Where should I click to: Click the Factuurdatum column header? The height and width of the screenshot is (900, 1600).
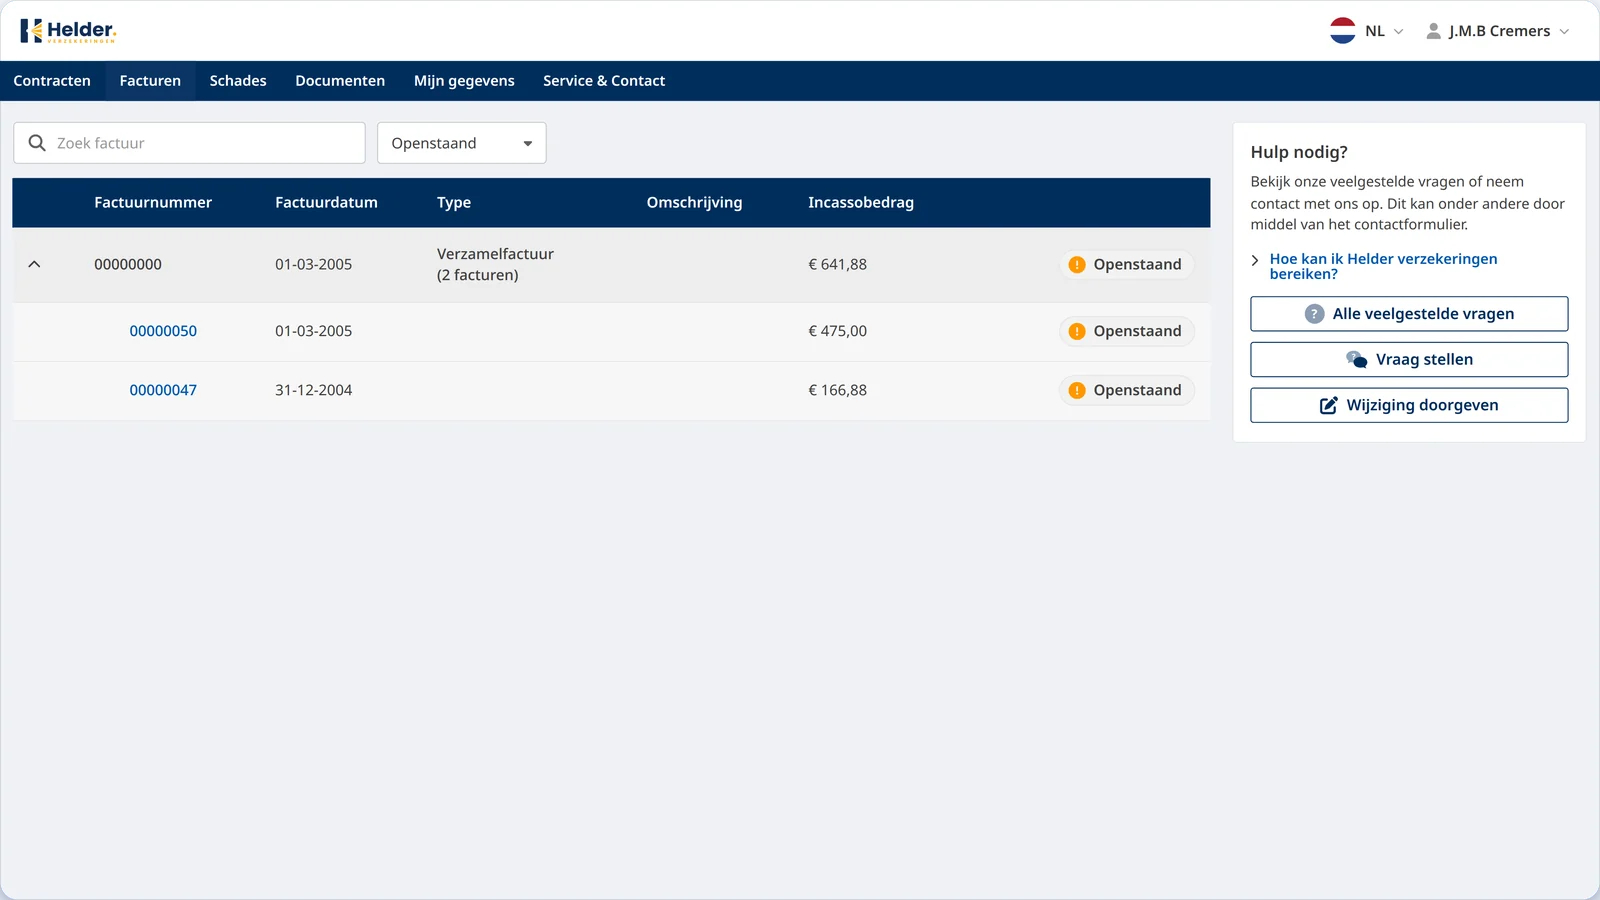(x=326, y=202)
